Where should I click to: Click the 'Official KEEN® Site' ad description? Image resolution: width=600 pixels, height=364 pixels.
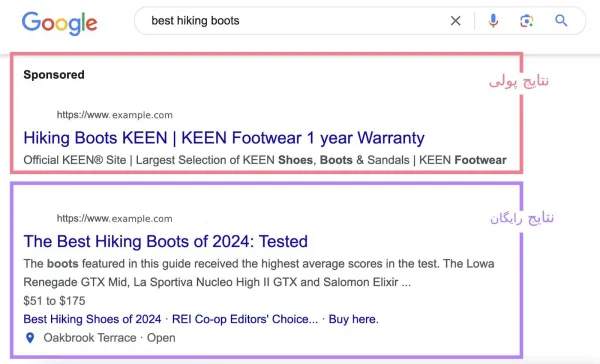pyautogui.click(x=75, y=160)
